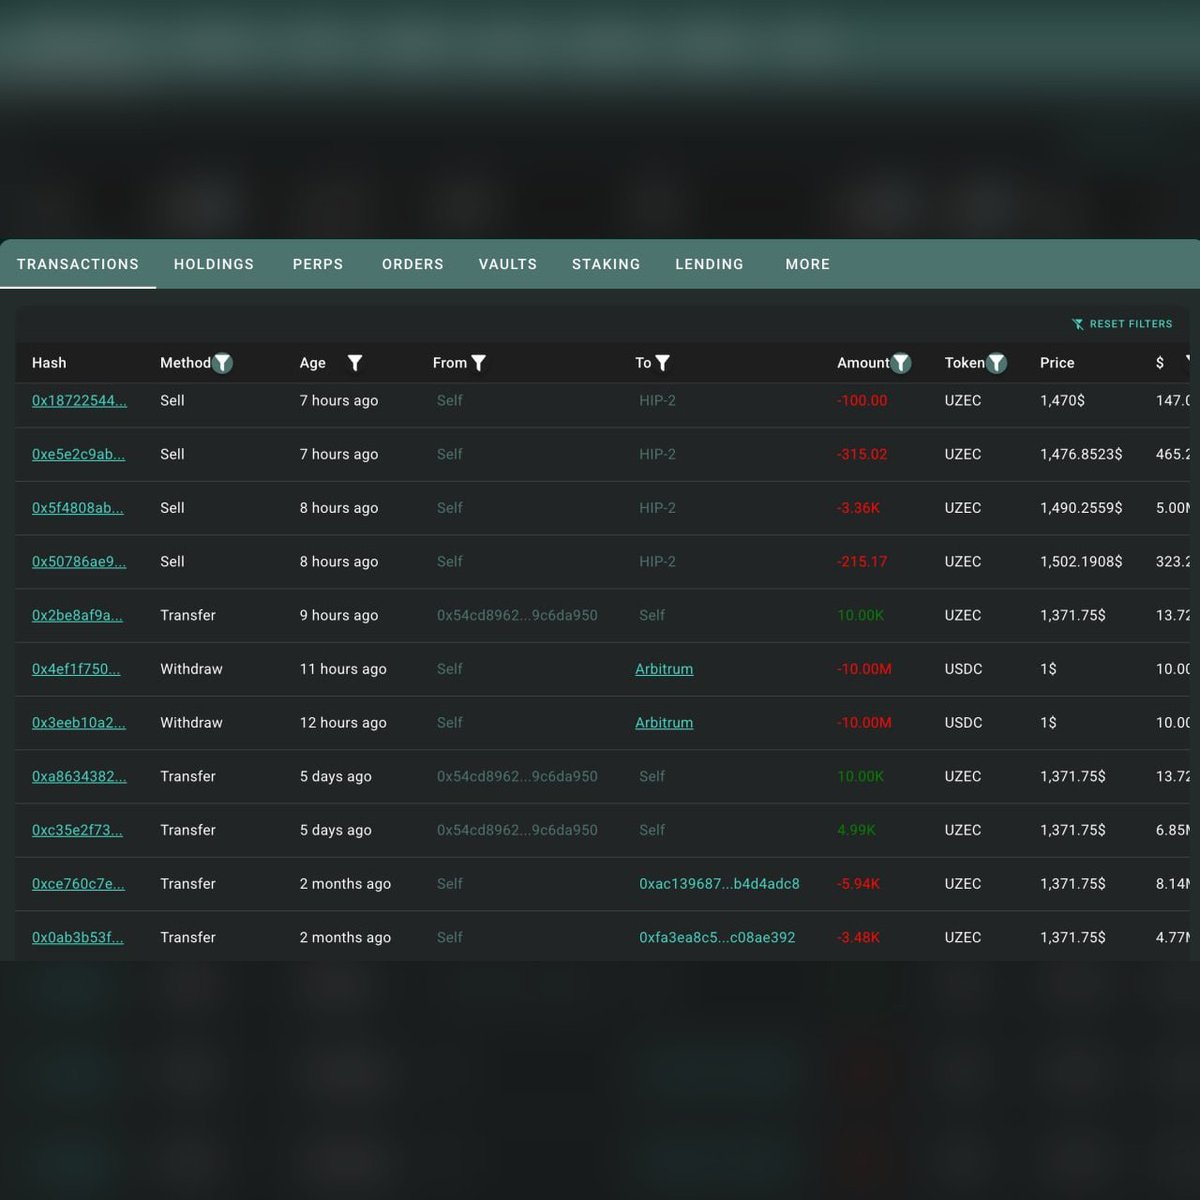Open transaction hash 0x4ef1f750...
Screen dimensions: 1200x1200
[76, 669]
